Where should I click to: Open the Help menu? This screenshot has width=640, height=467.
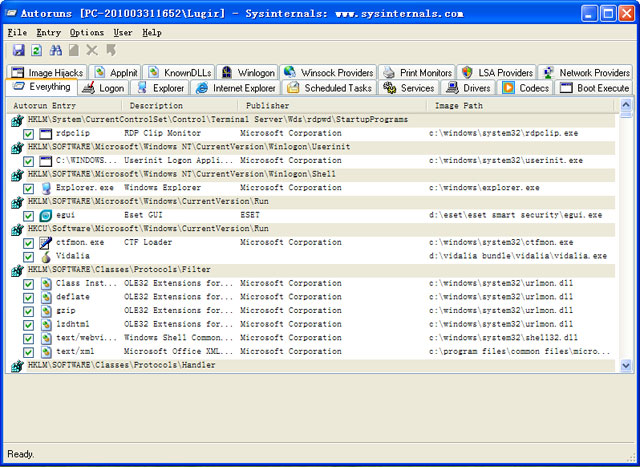pyautogui.click(x=152, y=33)
